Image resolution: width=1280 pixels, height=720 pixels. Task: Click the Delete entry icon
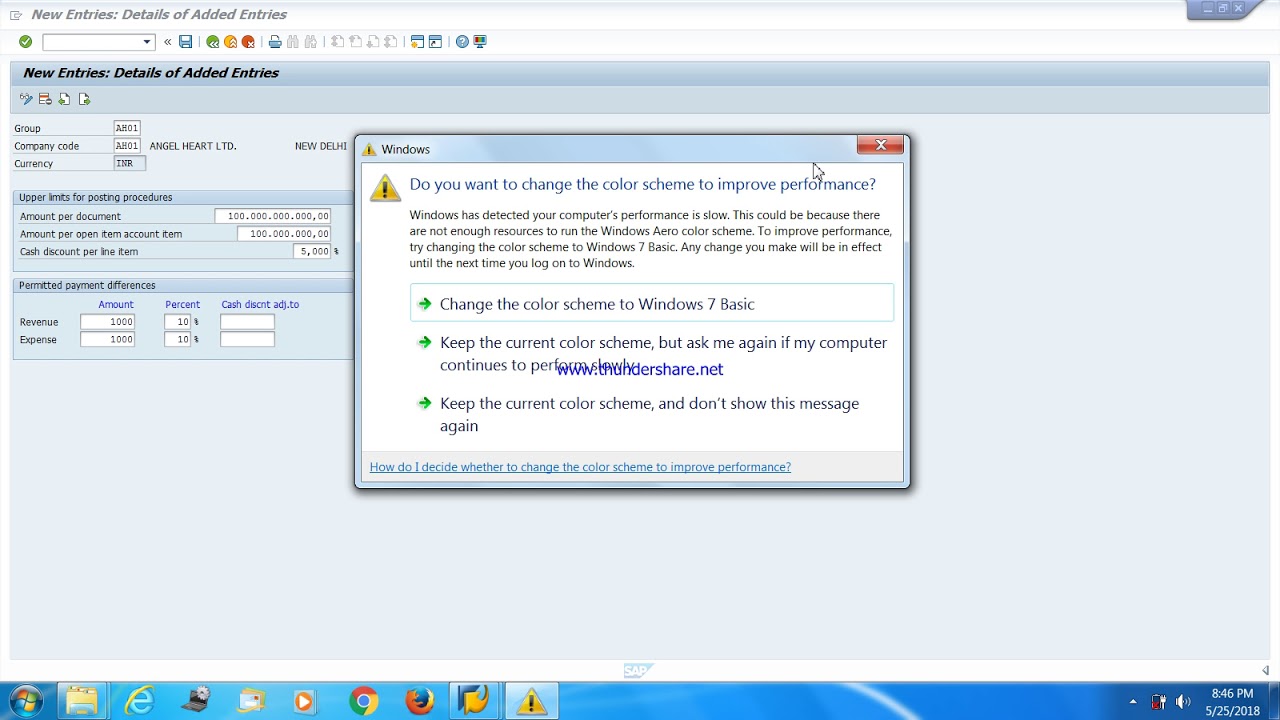coord(45,99)
